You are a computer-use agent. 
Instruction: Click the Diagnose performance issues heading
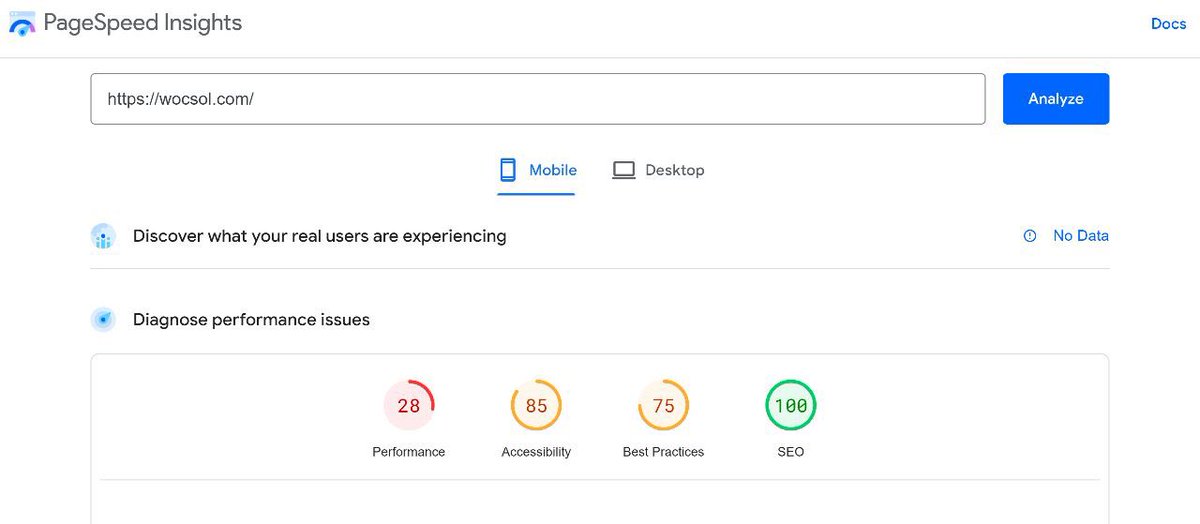[x=252, y=320]
